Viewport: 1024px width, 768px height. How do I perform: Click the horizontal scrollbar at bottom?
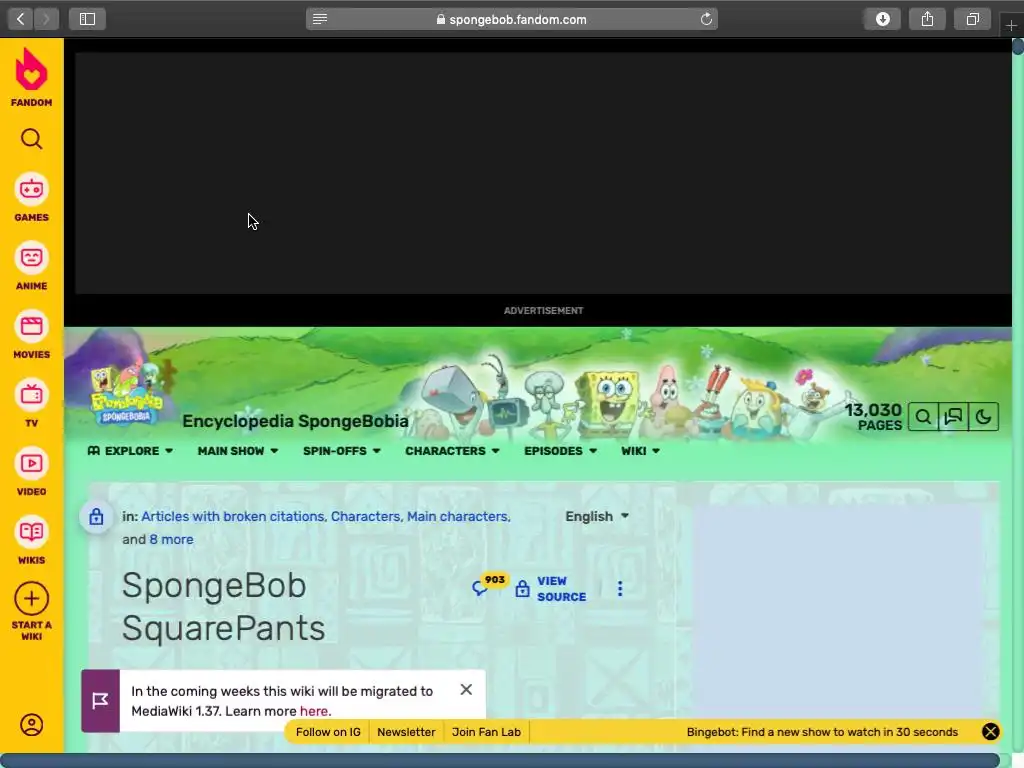[x=500, y=760]
